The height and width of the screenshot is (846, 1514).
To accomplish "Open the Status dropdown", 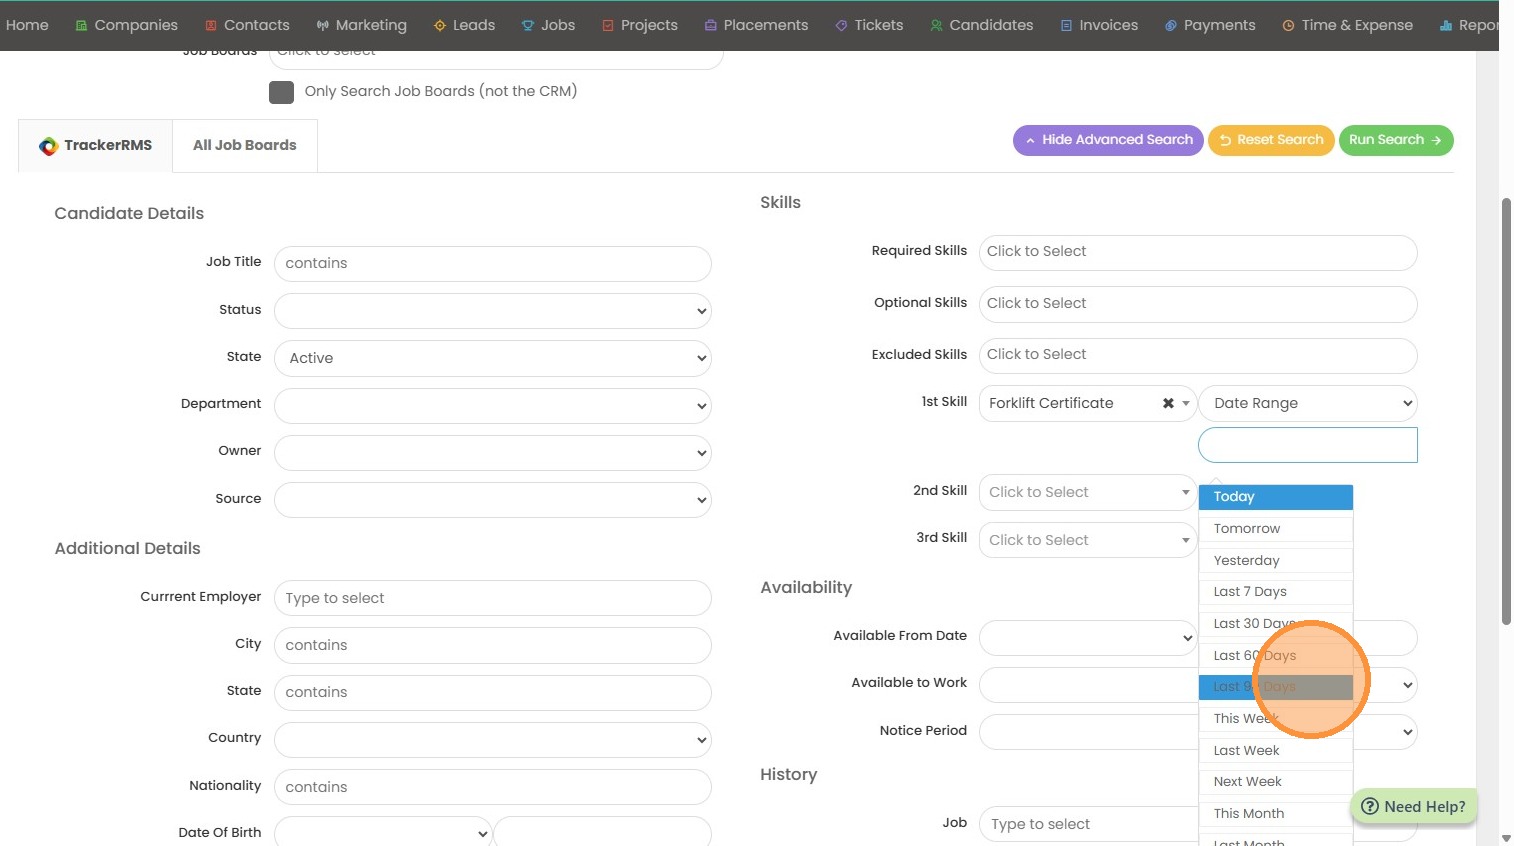I will (x=492, y=311).
